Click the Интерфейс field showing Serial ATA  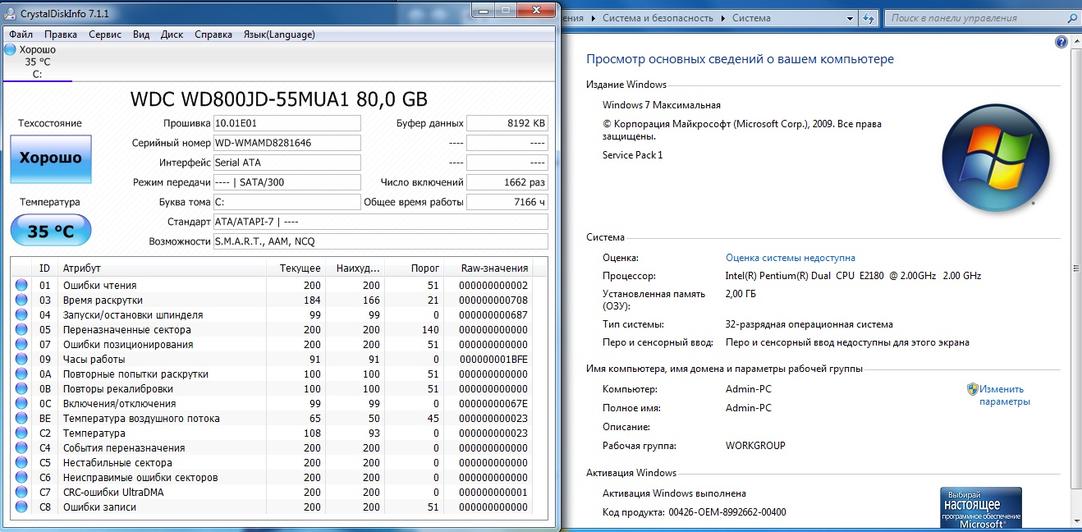coord(286,163)
